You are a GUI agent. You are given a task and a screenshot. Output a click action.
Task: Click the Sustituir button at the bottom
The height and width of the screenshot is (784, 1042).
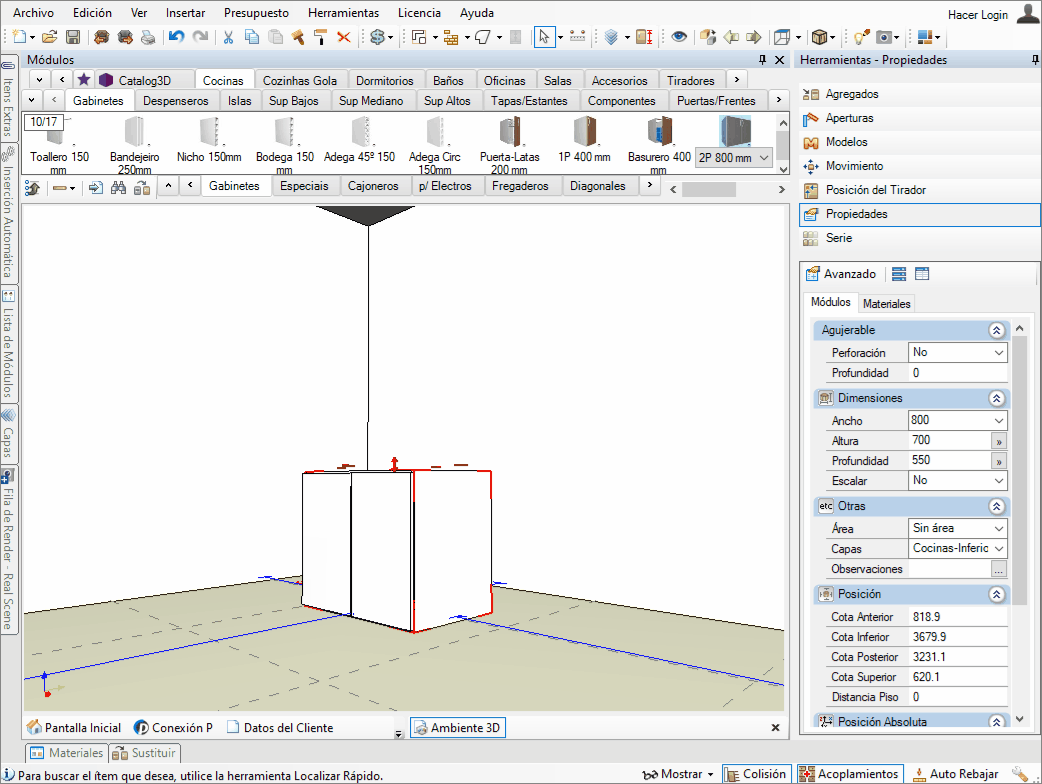click(x=145, y=753)
